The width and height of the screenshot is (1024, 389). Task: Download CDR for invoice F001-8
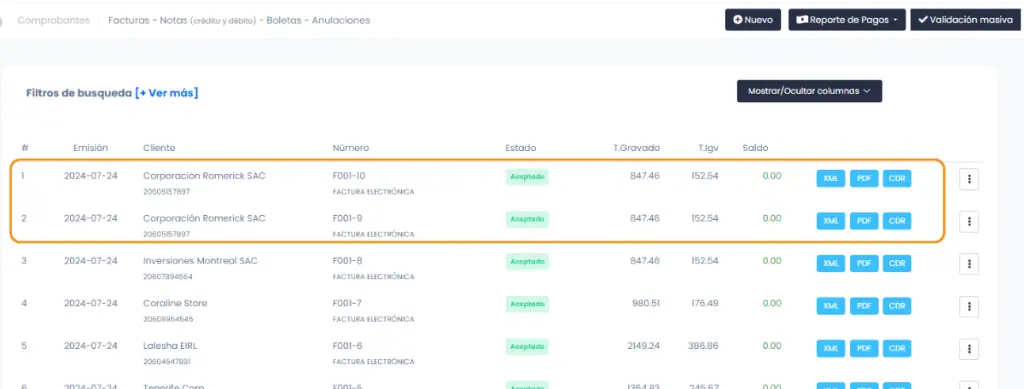pyautogui.click(x=897, y=264)
